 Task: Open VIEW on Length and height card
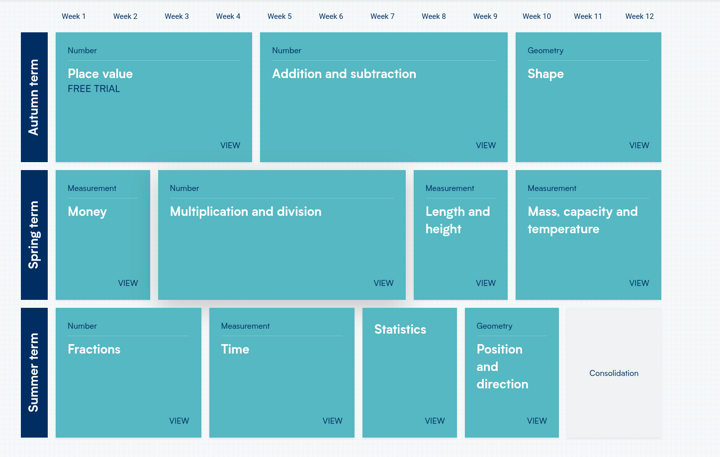click(x=485, y=283)
